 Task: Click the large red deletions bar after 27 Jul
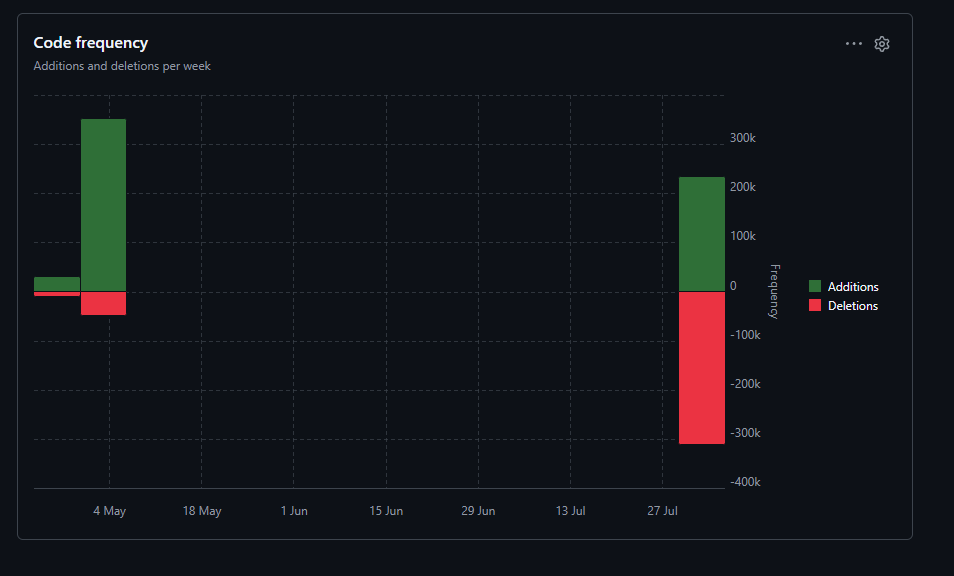coord(702,368)
